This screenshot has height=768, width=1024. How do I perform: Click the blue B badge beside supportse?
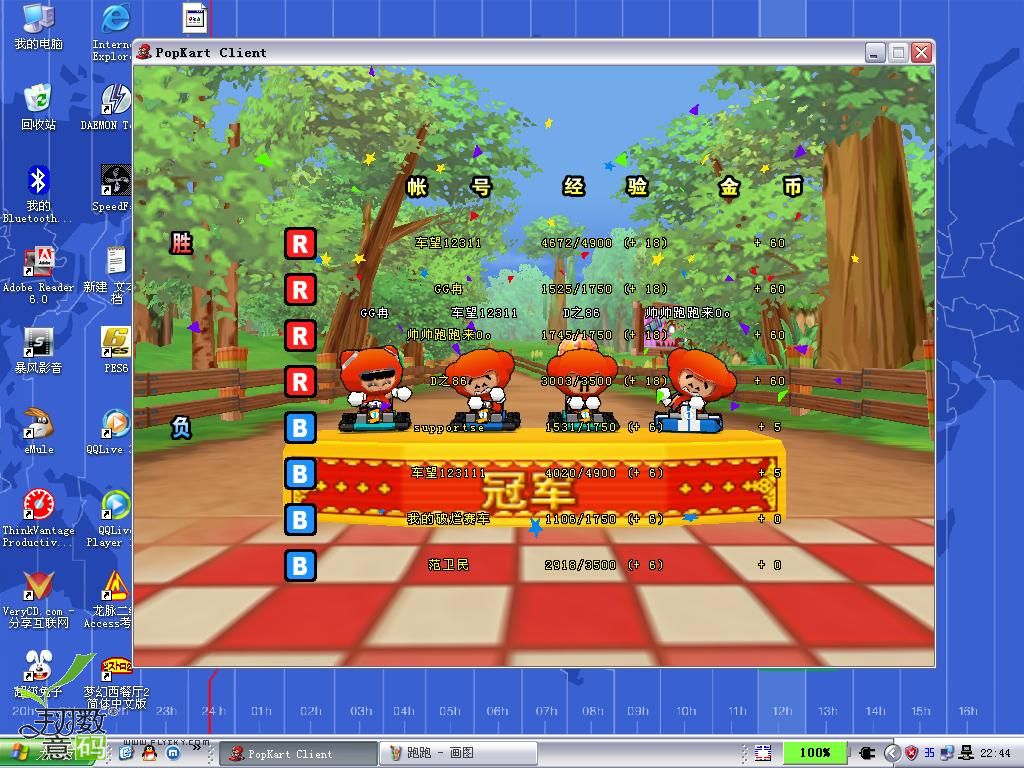(x=300, y=428)
